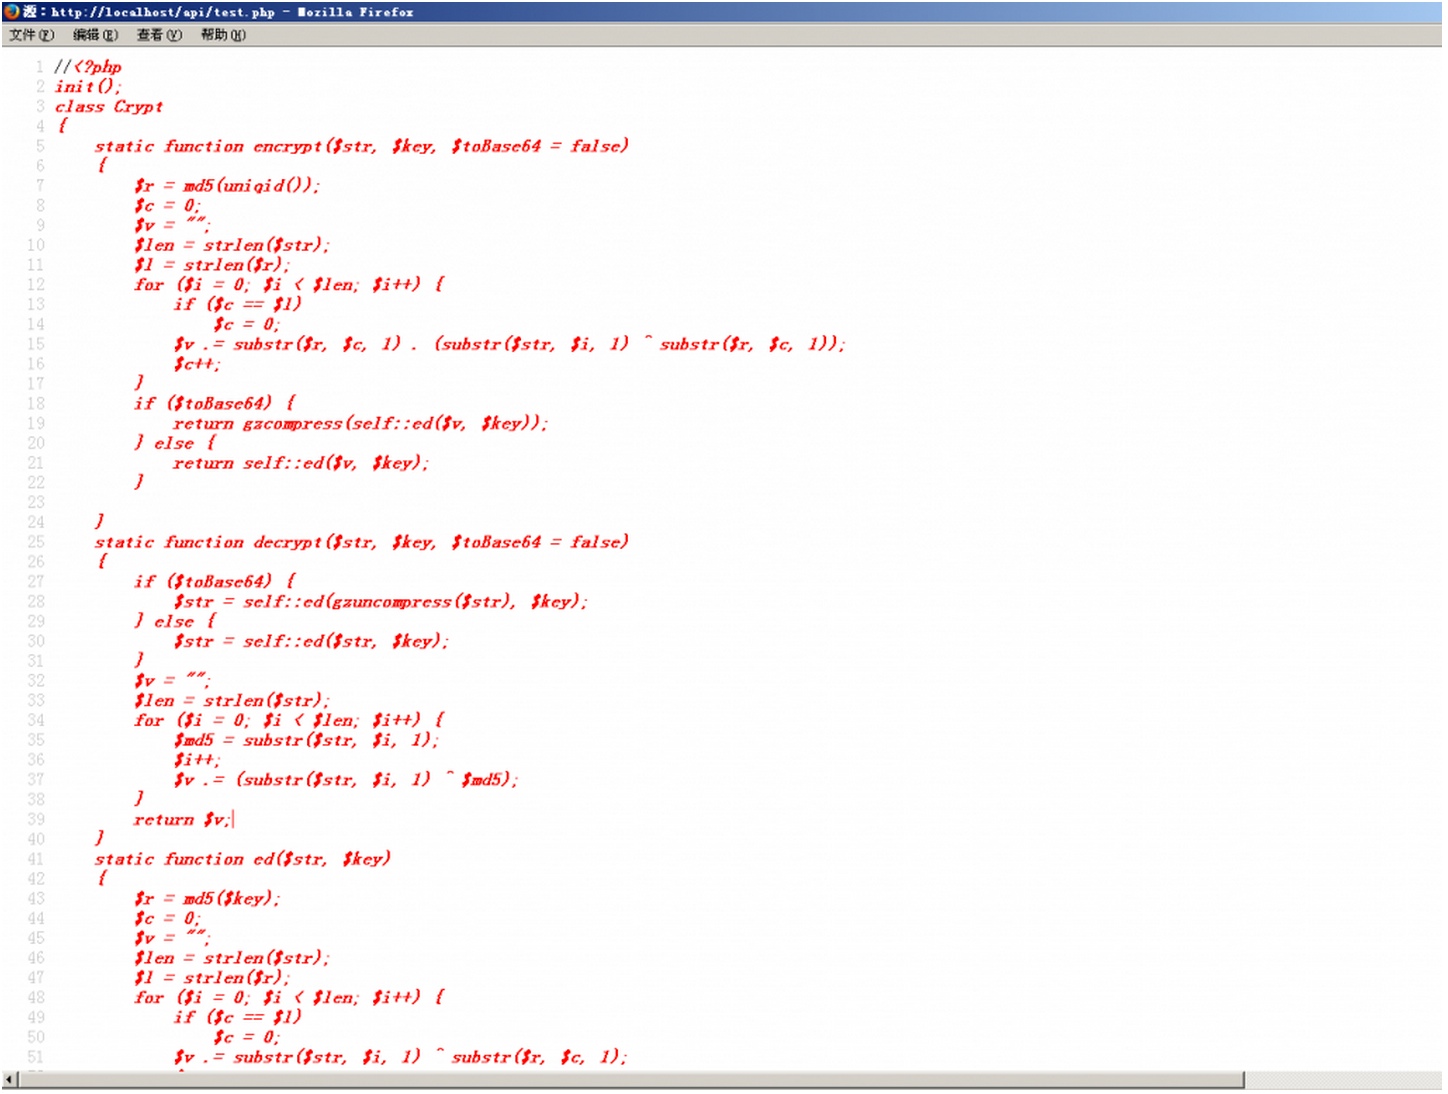Open the 编辑(E) menu
The width and height of the screenshot is (1448, 1094).
point(95,35)
